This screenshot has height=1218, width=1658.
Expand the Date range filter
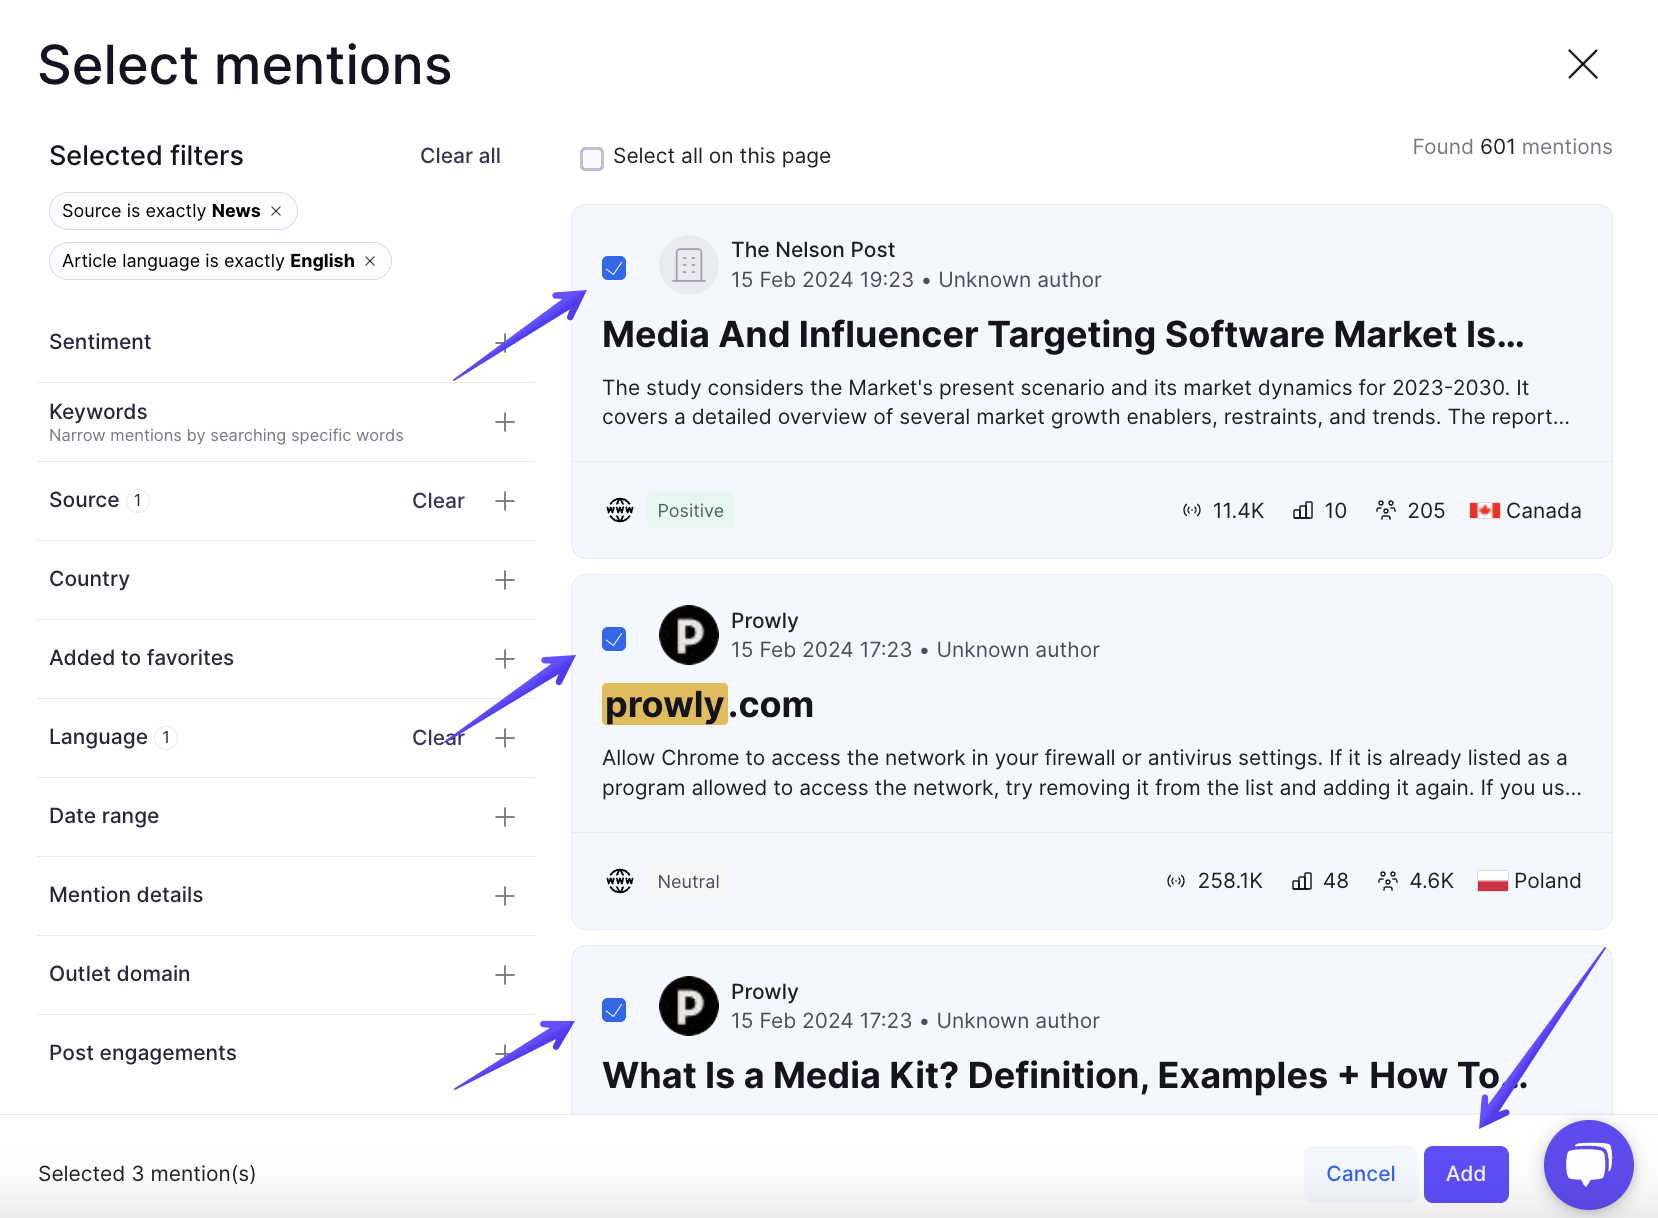coord(505,817)
